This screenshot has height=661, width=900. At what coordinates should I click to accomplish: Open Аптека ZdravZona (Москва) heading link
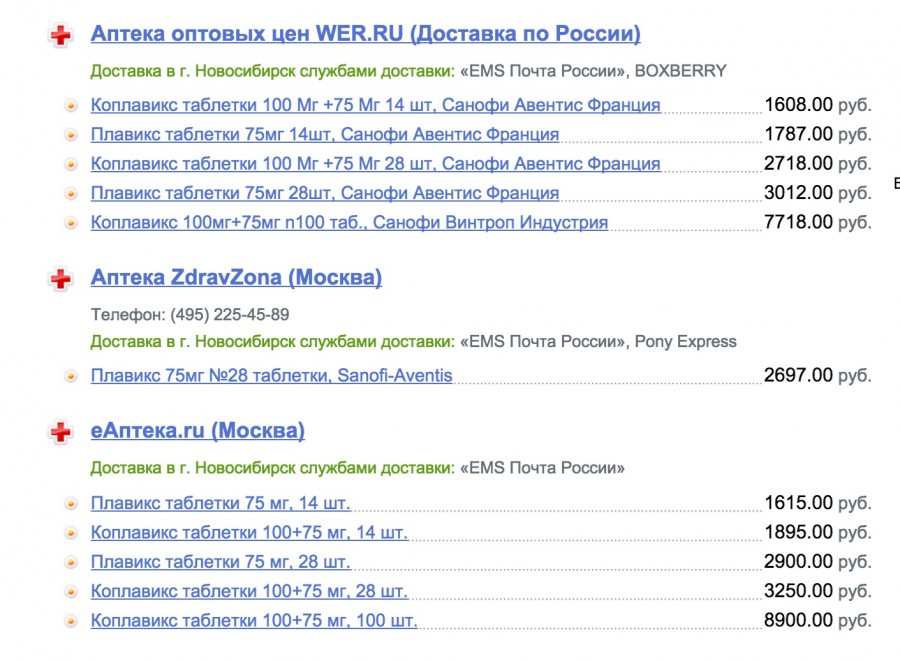[x=236, y=277]
